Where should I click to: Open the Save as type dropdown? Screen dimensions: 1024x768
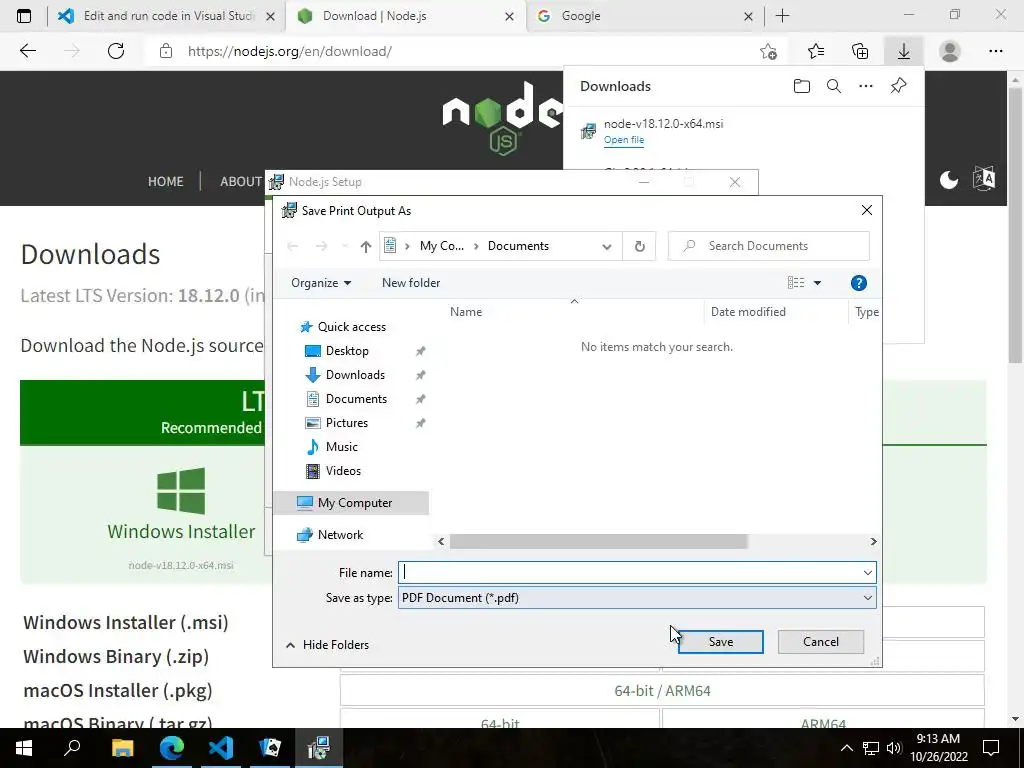pos(637,598)
